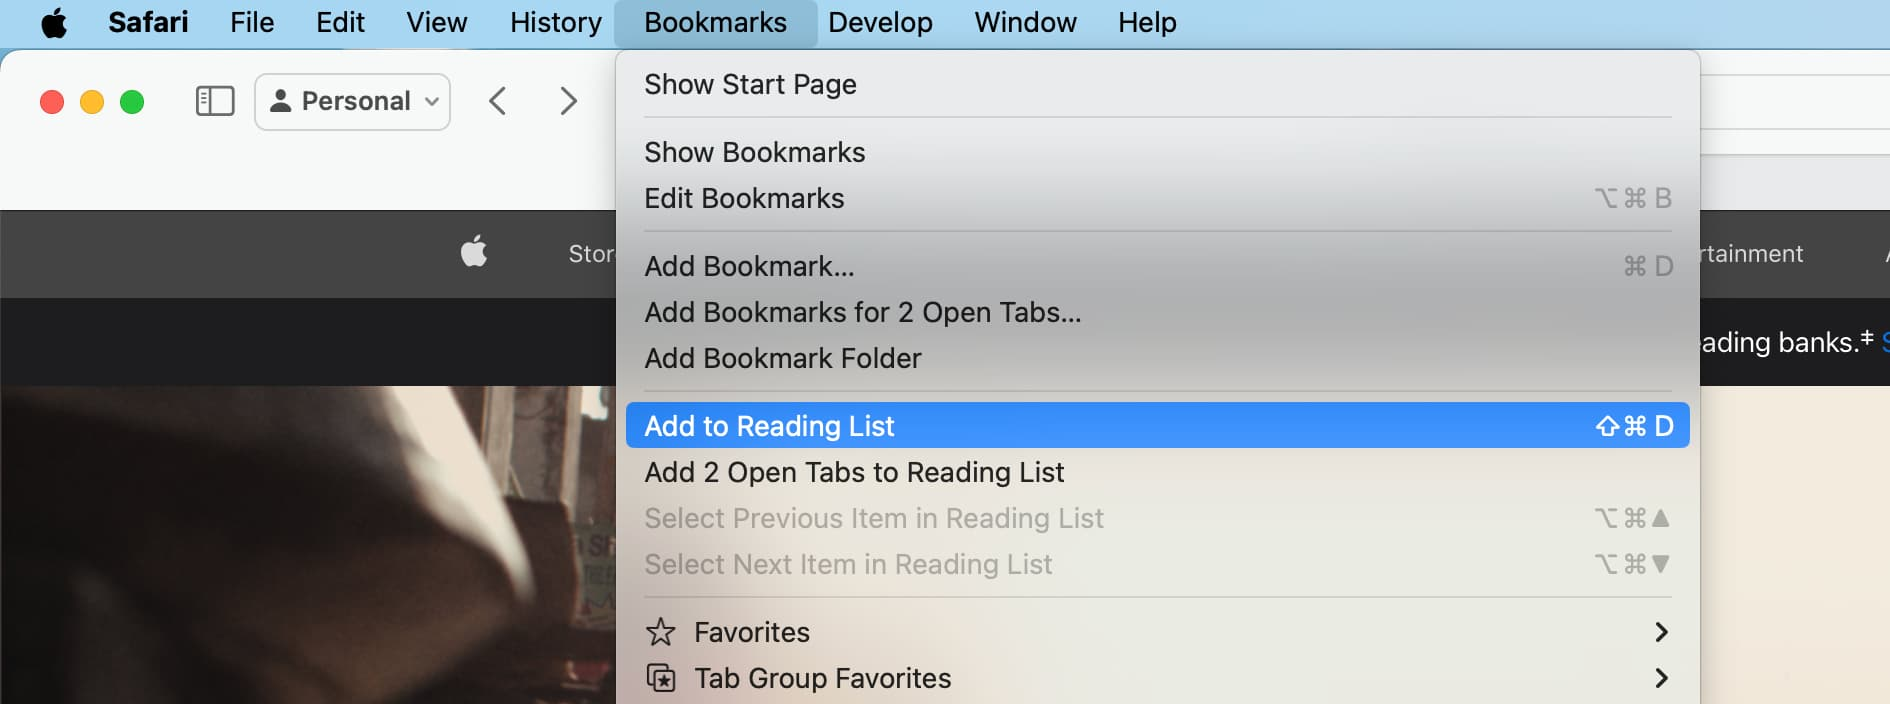Click the yellow minimize window button
1890x704 pixels.
92,102
